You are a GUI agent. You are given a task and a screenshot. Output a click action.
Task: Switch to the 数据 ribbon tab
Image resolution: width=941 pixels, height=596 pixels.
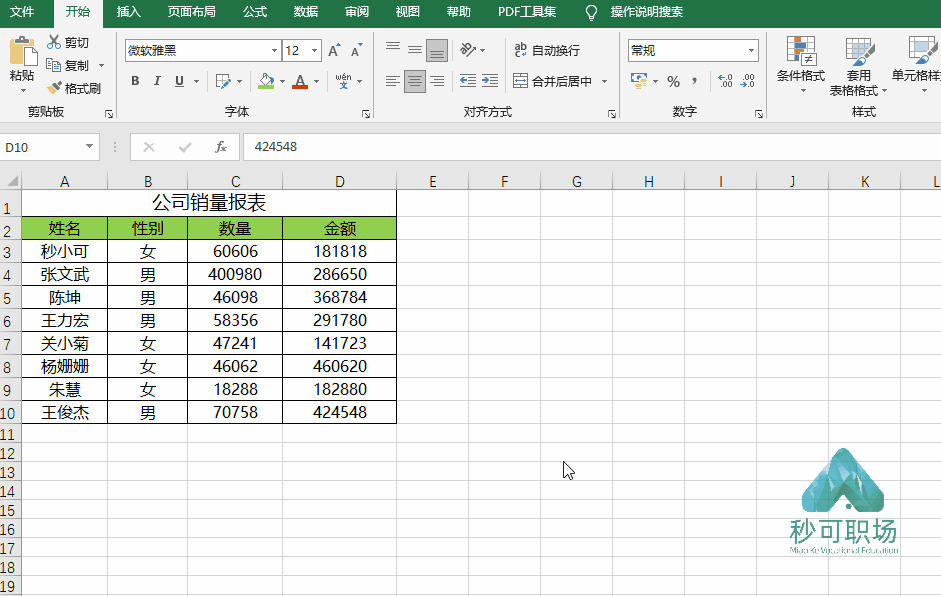(x=305, y=13)
